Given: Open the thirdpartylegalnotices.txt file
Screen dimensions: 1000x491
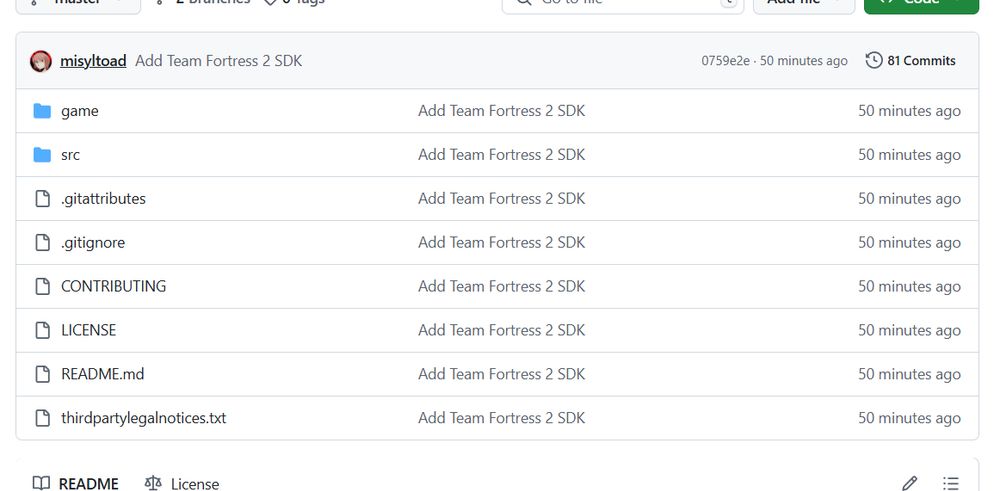Looking at the screenshot, I should click(x=143, y=418).
